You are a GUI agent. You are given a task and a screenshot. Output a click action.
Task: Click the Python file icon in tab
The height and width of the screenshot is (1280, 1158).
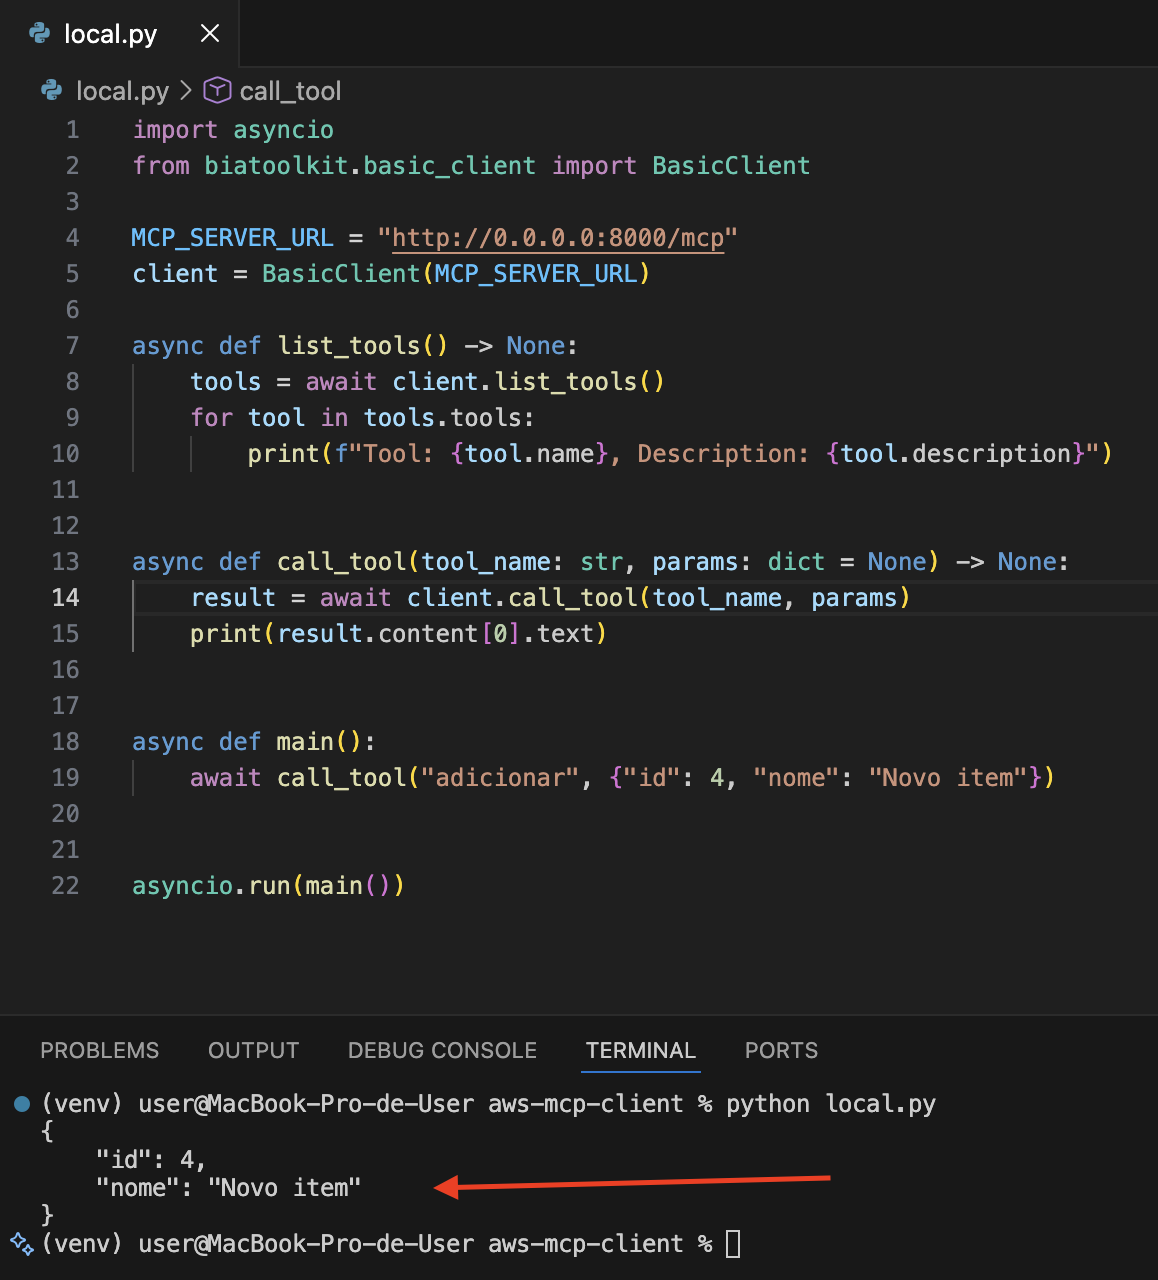click(40, 33)
